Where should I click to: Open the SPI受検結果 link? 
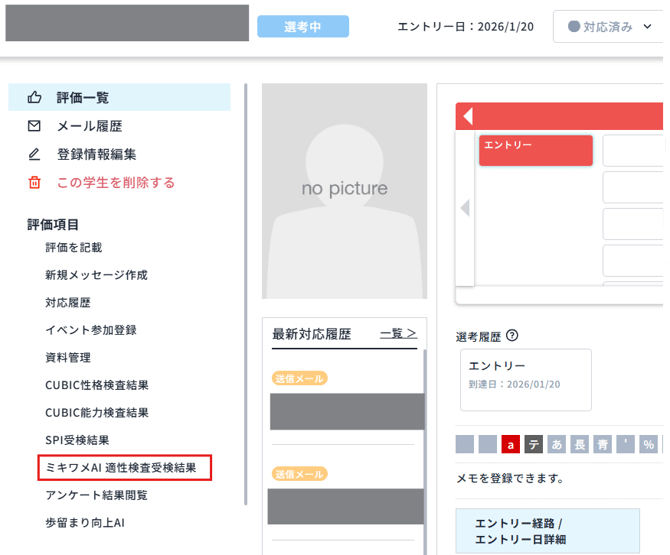click(x=77, y=440)
